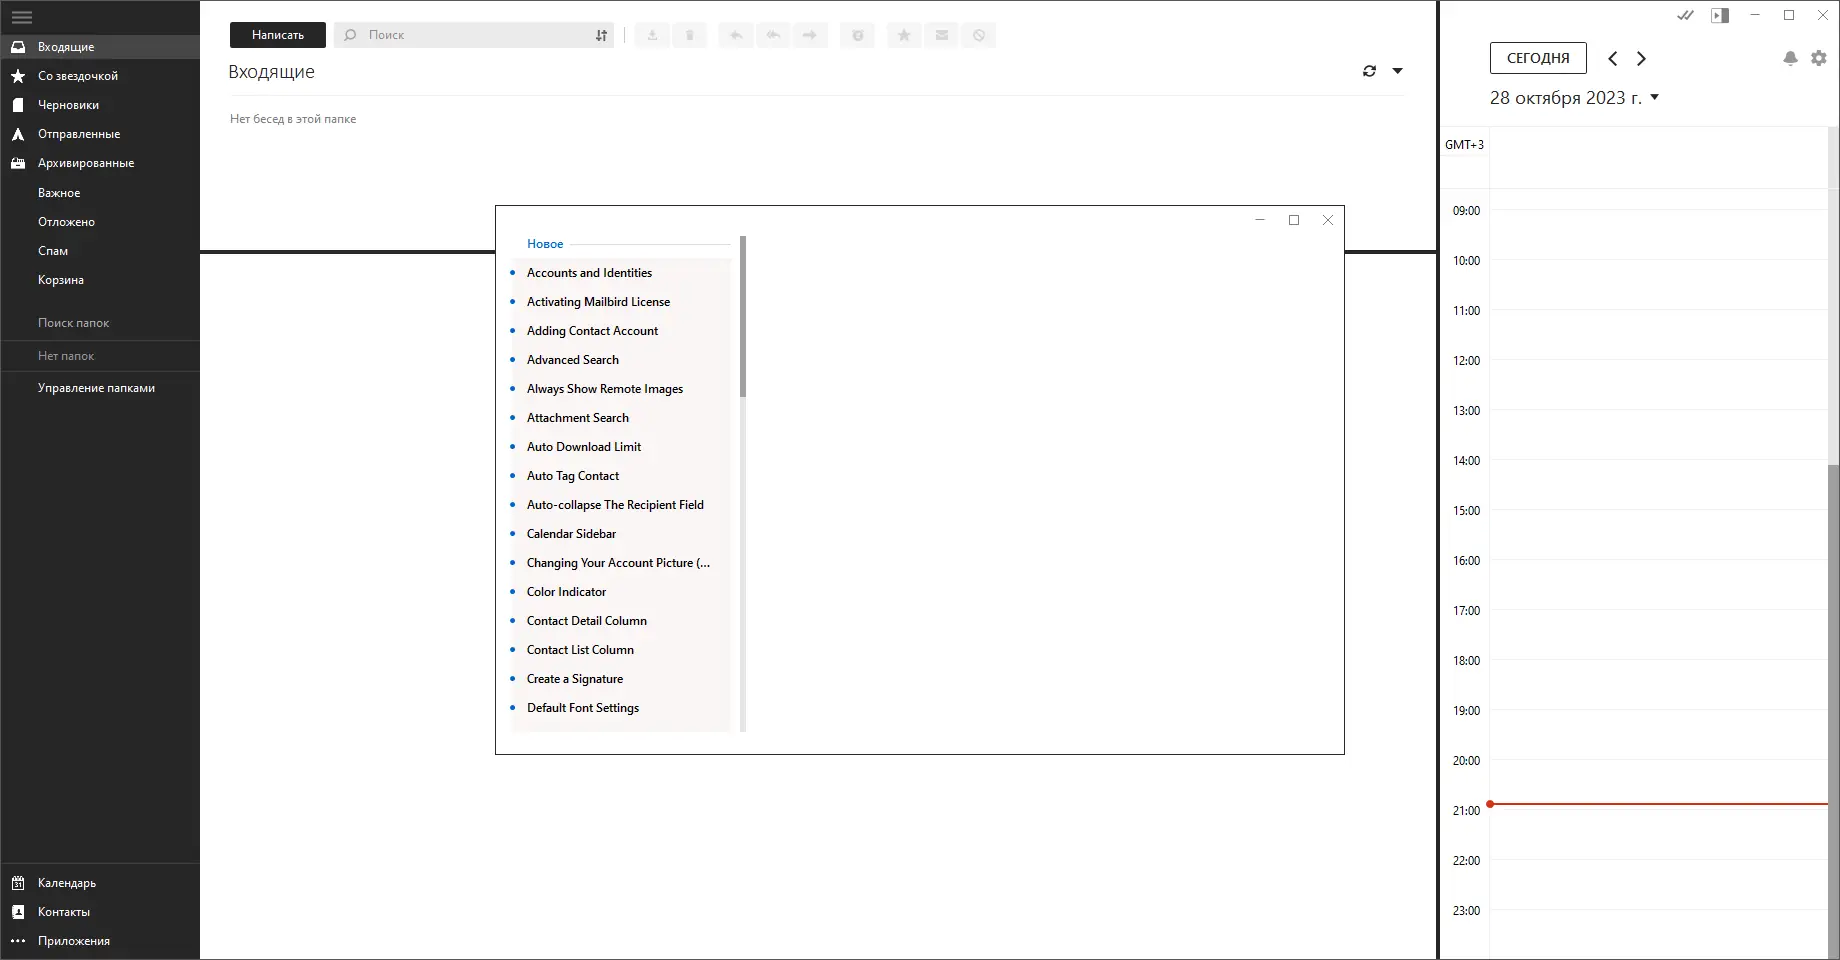
Task: Open the Default Font Settings topic
Action: tap(620, 708)
